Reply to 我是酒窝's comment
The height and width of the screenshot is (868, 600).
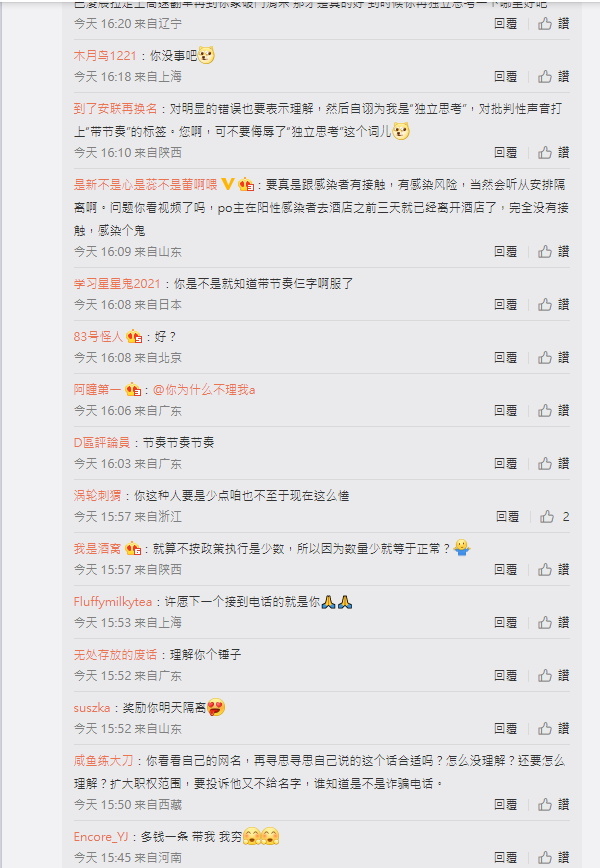505,570
